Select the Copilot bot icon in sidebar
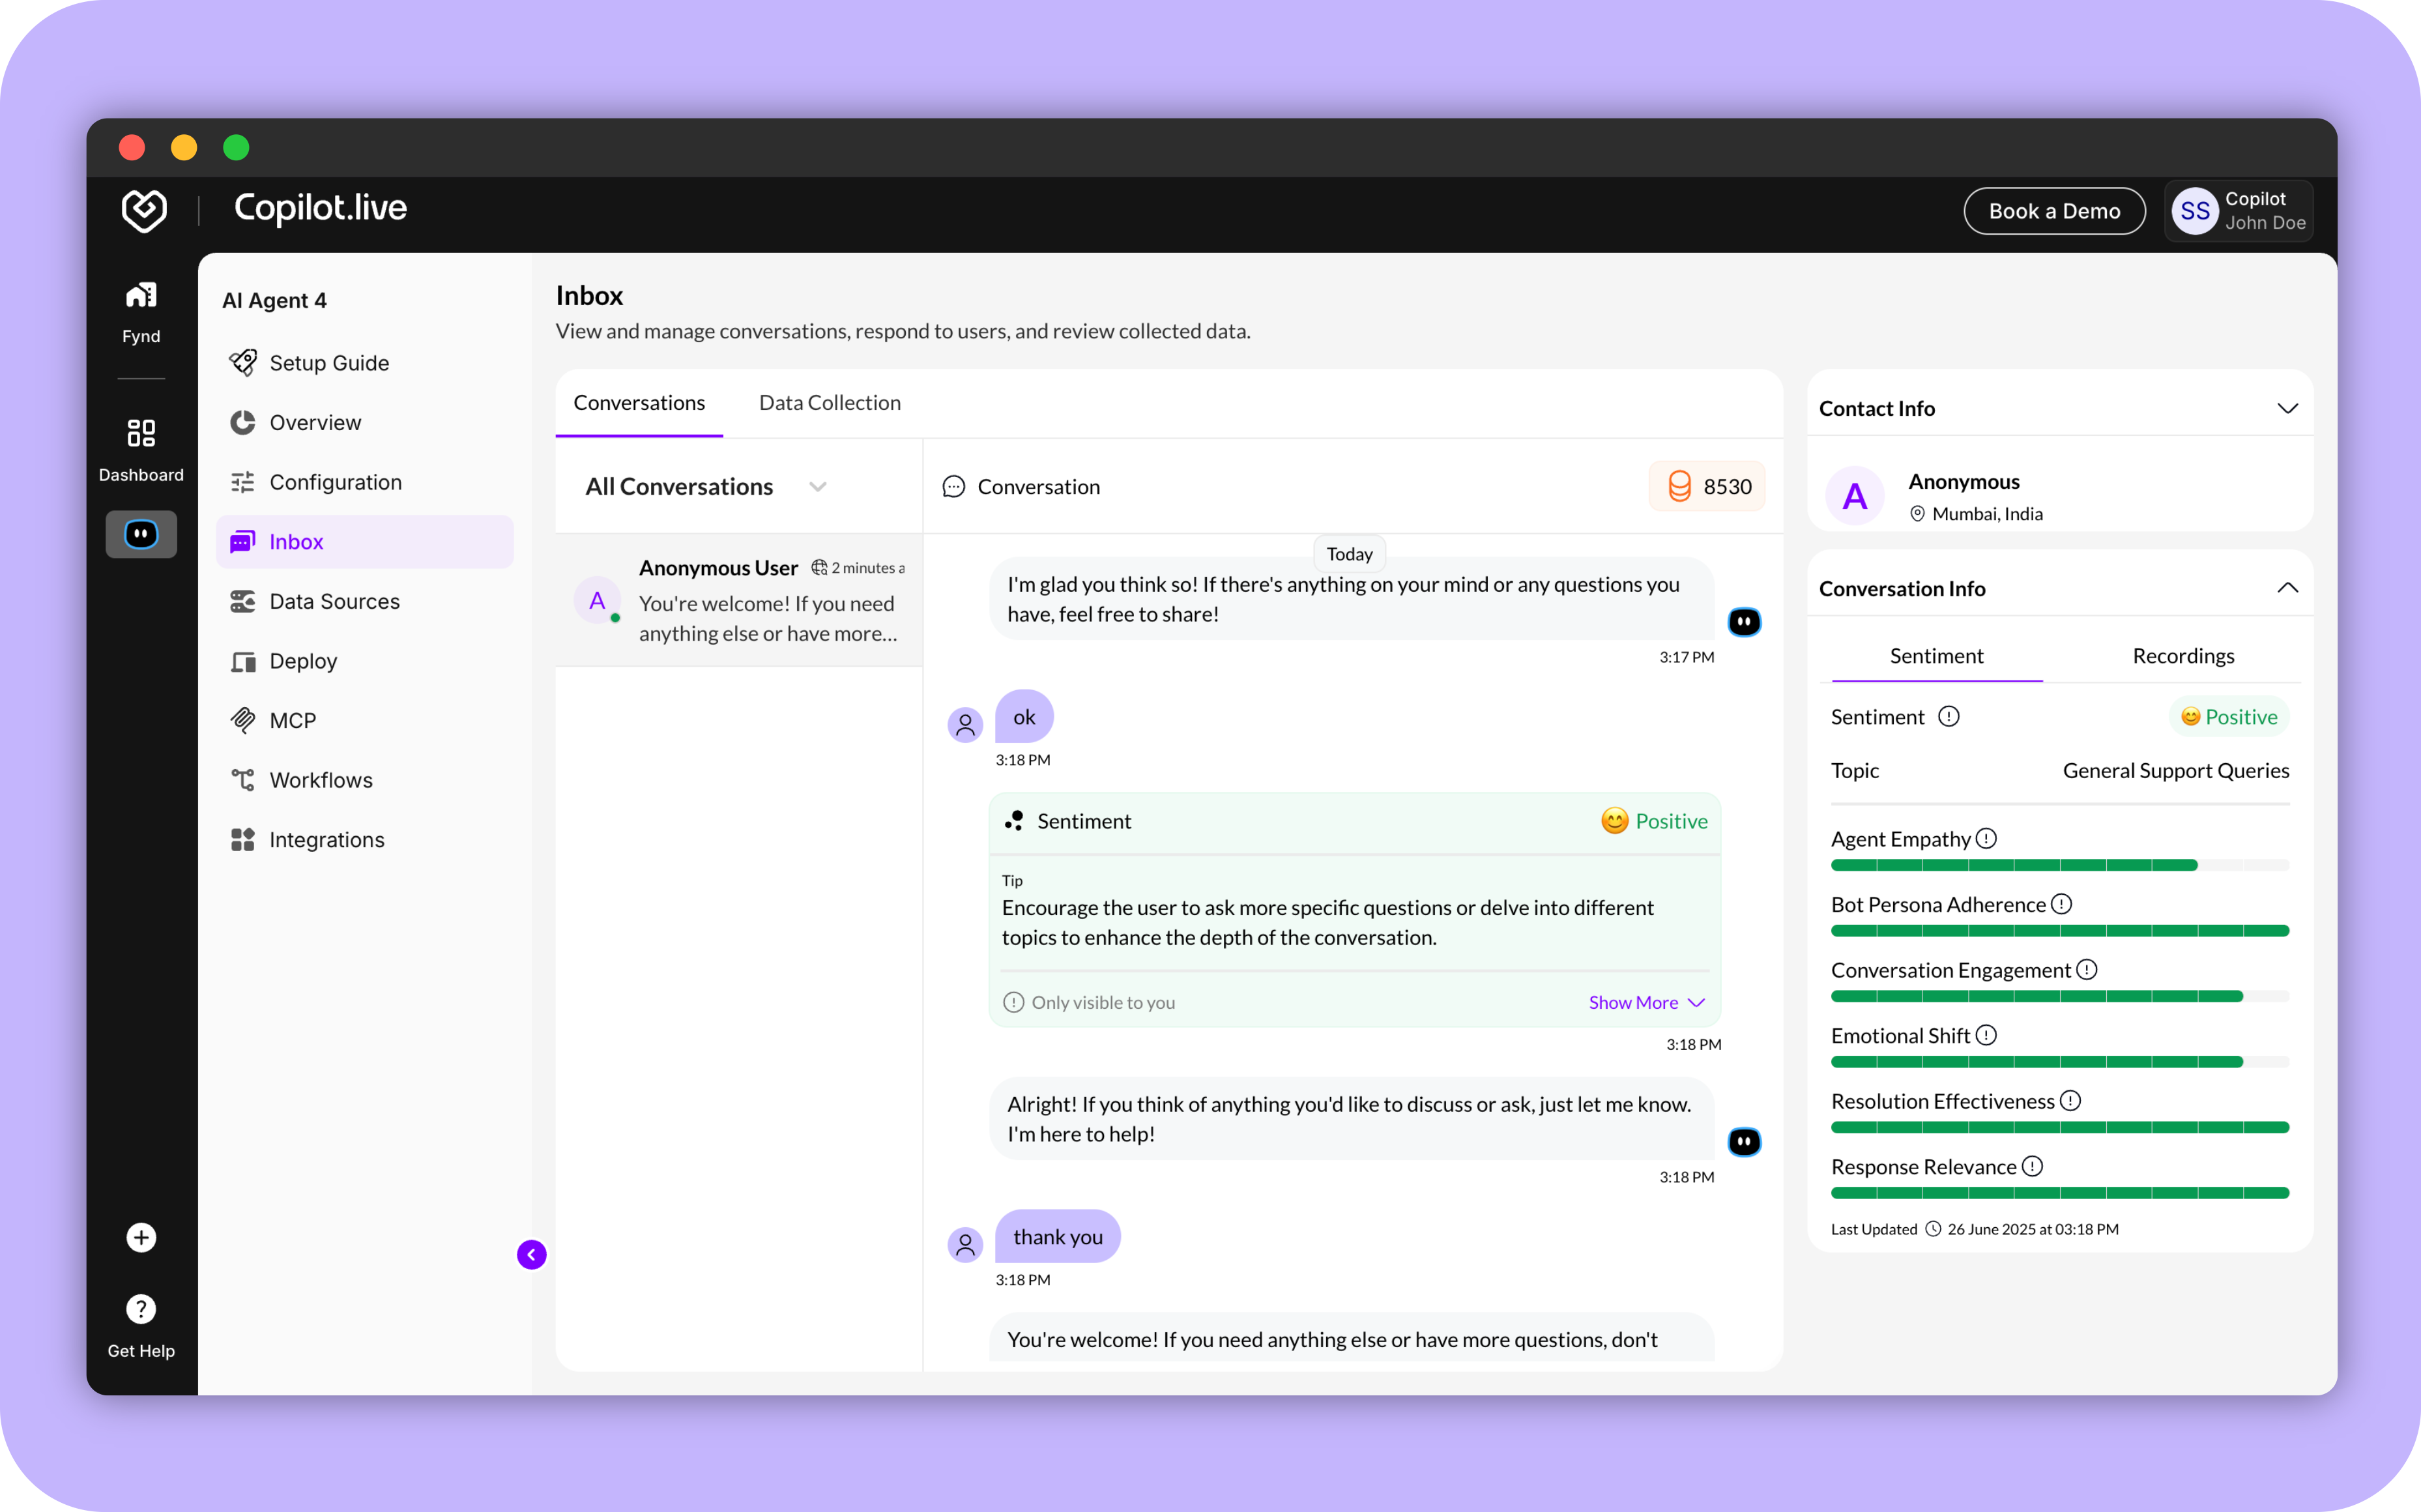The image size is (2421, 1512). [x=141, y=535]
